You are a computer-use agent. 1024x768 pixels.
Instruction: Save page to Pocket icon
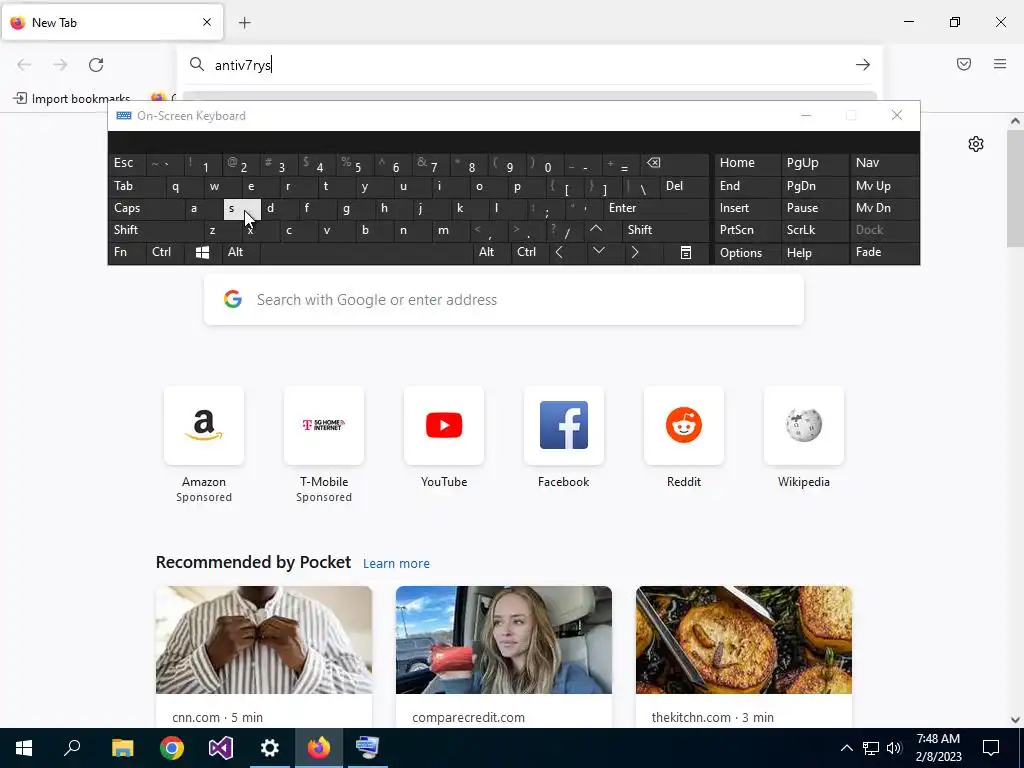[964, 64]
